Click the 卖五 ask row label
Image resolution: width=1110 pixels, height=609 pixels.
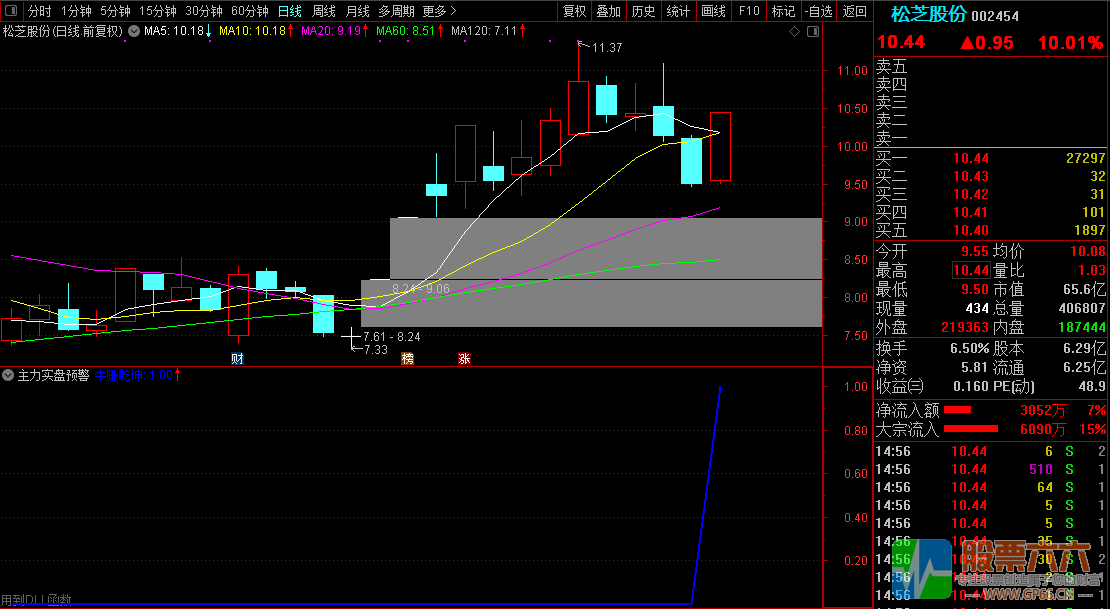click(891, 67)
